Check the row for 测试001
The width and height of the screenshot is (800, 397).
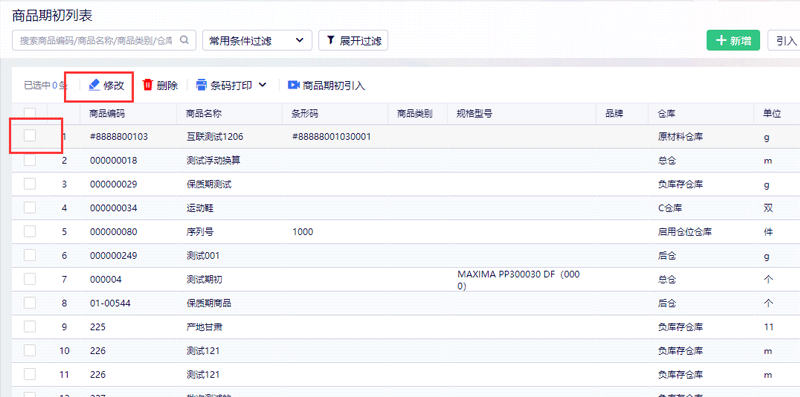30,255
